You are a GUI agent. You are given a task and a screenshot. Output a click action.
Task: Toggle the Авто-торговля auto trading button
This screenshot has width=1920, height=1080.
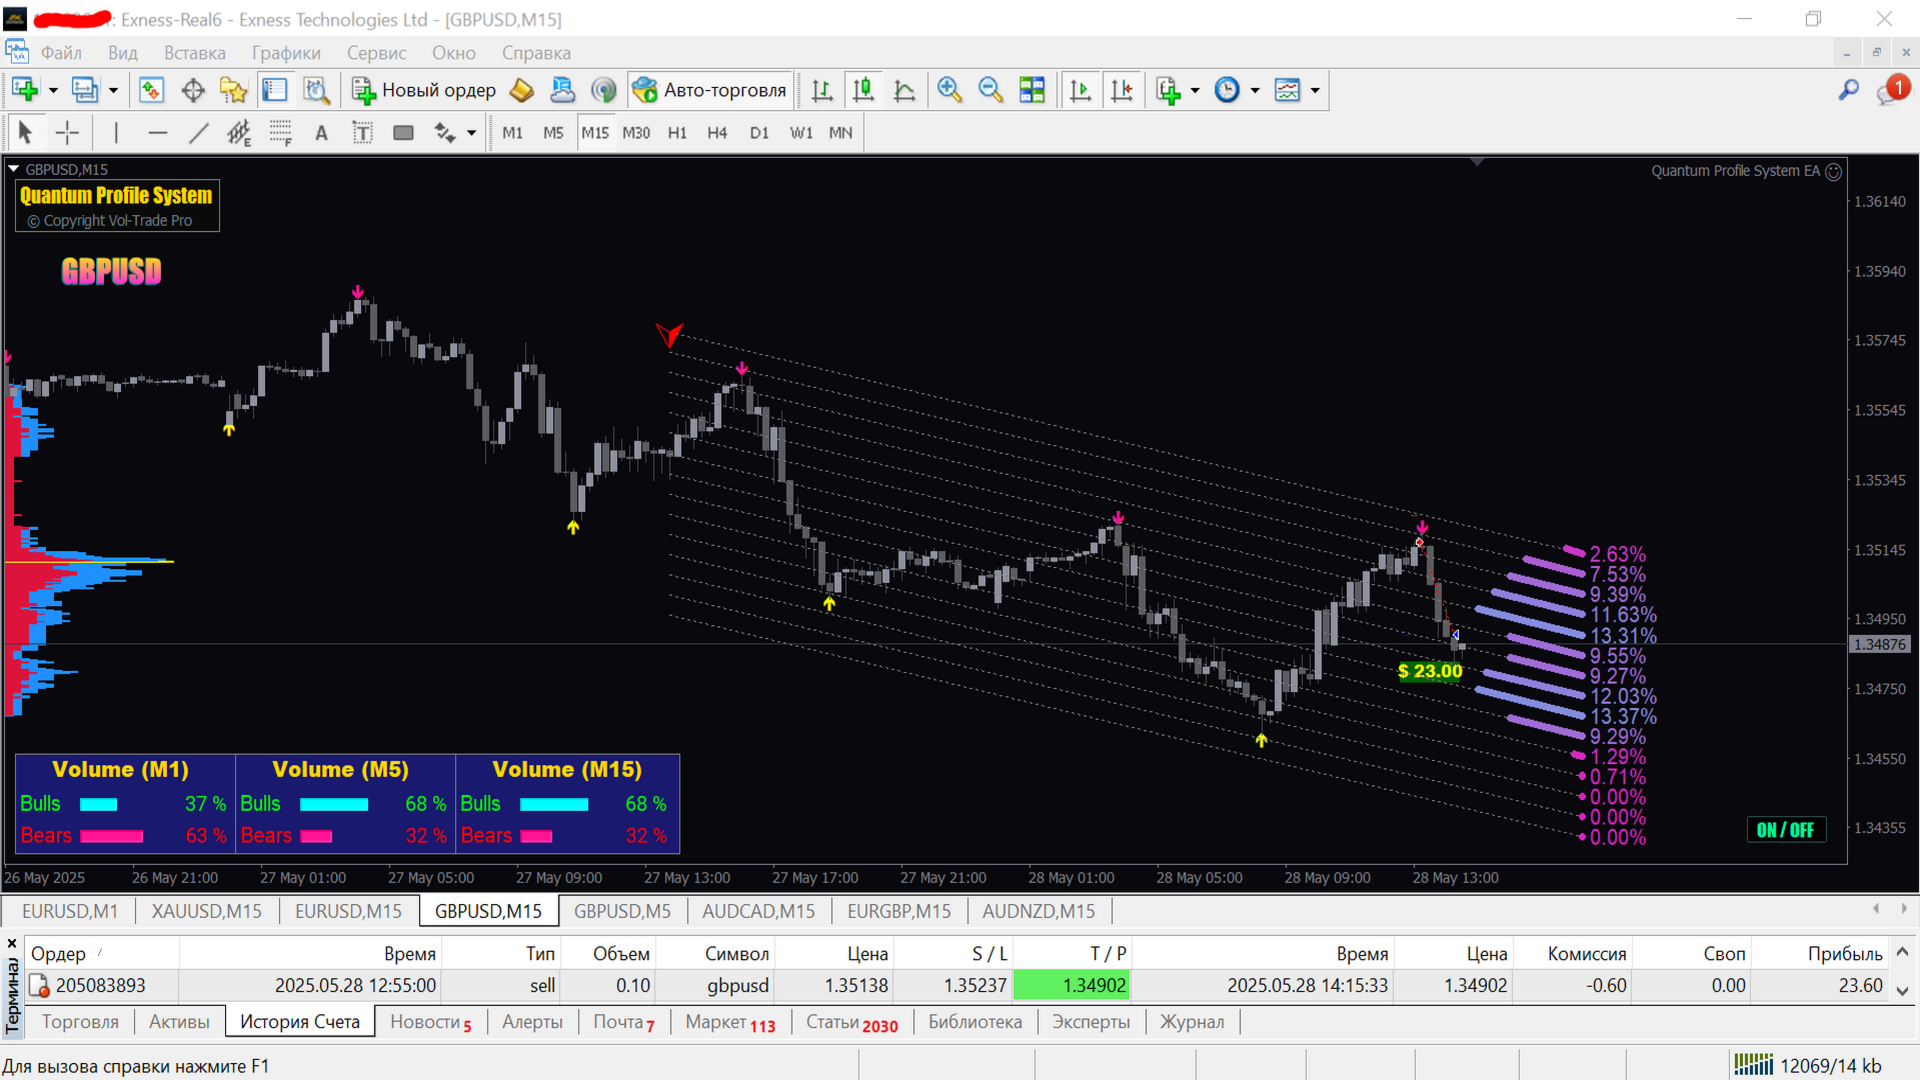[x=710, y=90]
